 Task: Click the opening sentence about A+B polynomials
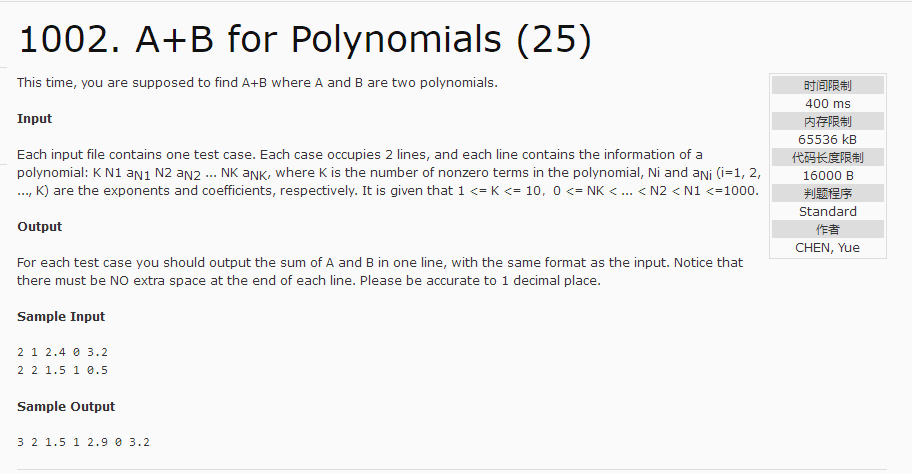[x=257, y=83]
